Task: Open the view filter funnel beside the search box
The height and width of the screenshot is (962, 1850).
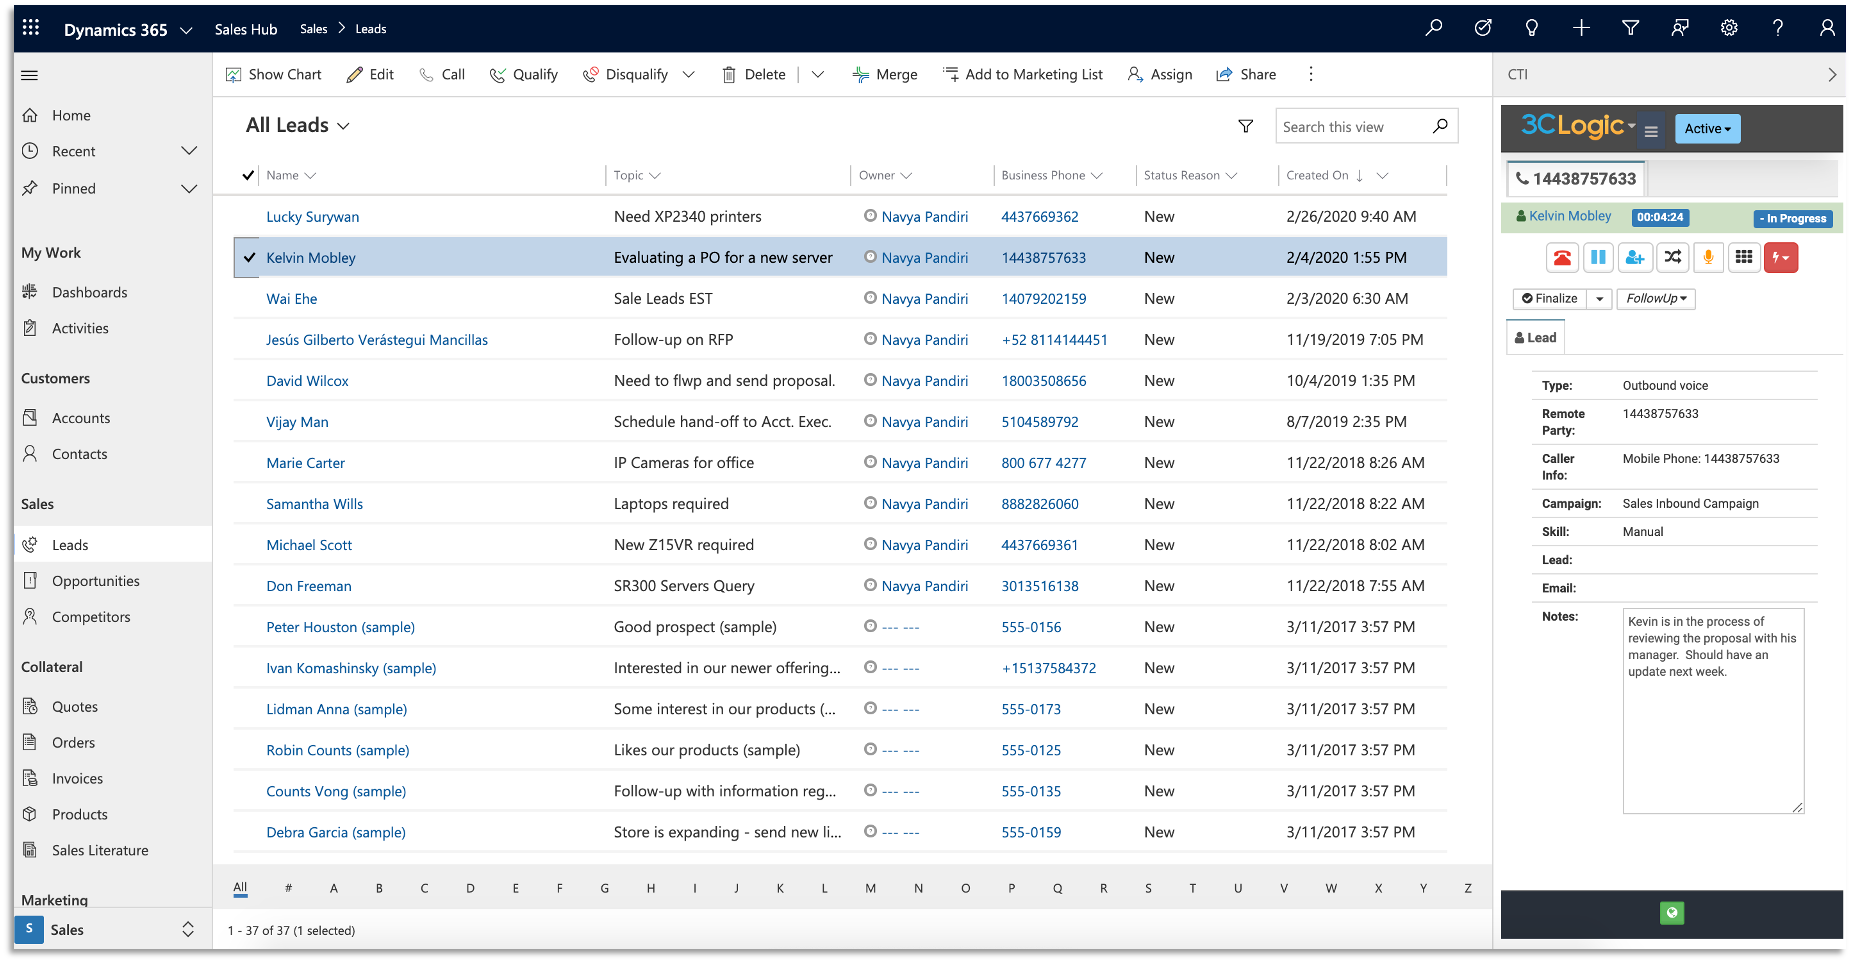Action: 1246,126
